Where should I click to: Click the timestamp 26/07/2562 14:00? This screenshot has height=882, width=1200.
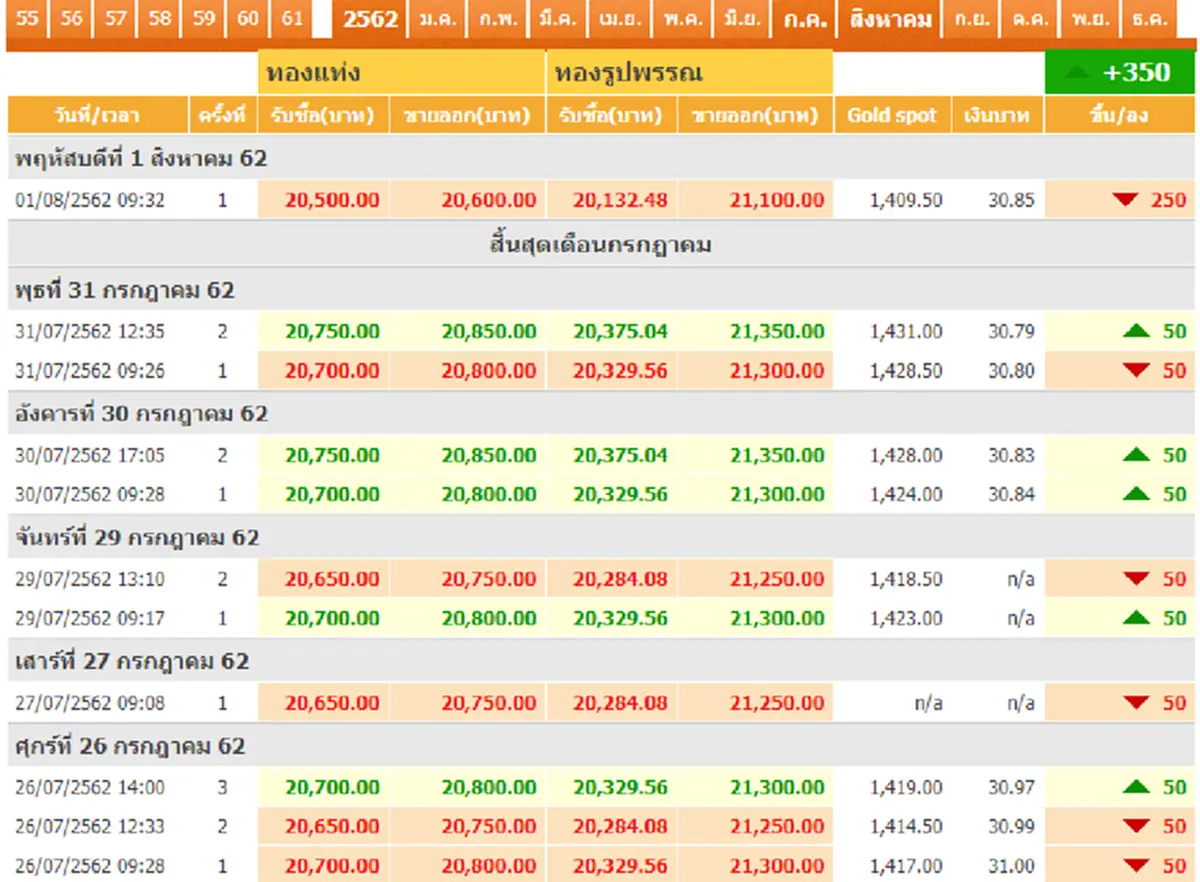click(90, 787)
